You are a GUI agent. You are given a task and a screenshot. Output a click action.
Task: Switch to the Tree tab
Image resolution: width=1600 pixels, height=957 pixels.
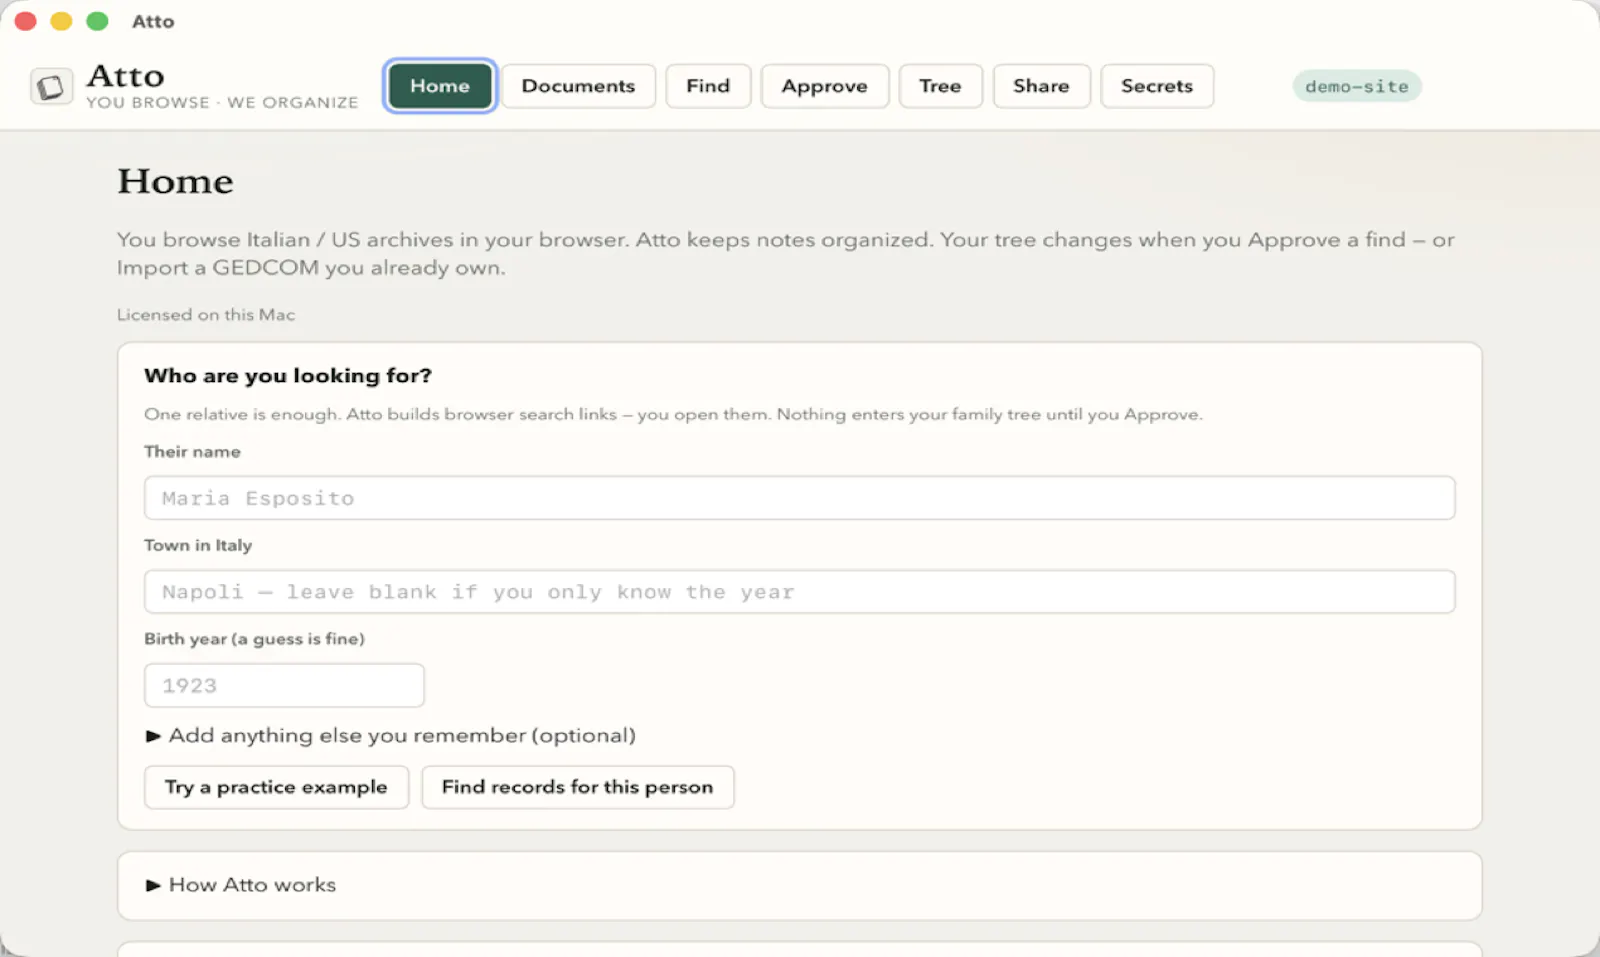coord(940,86)
